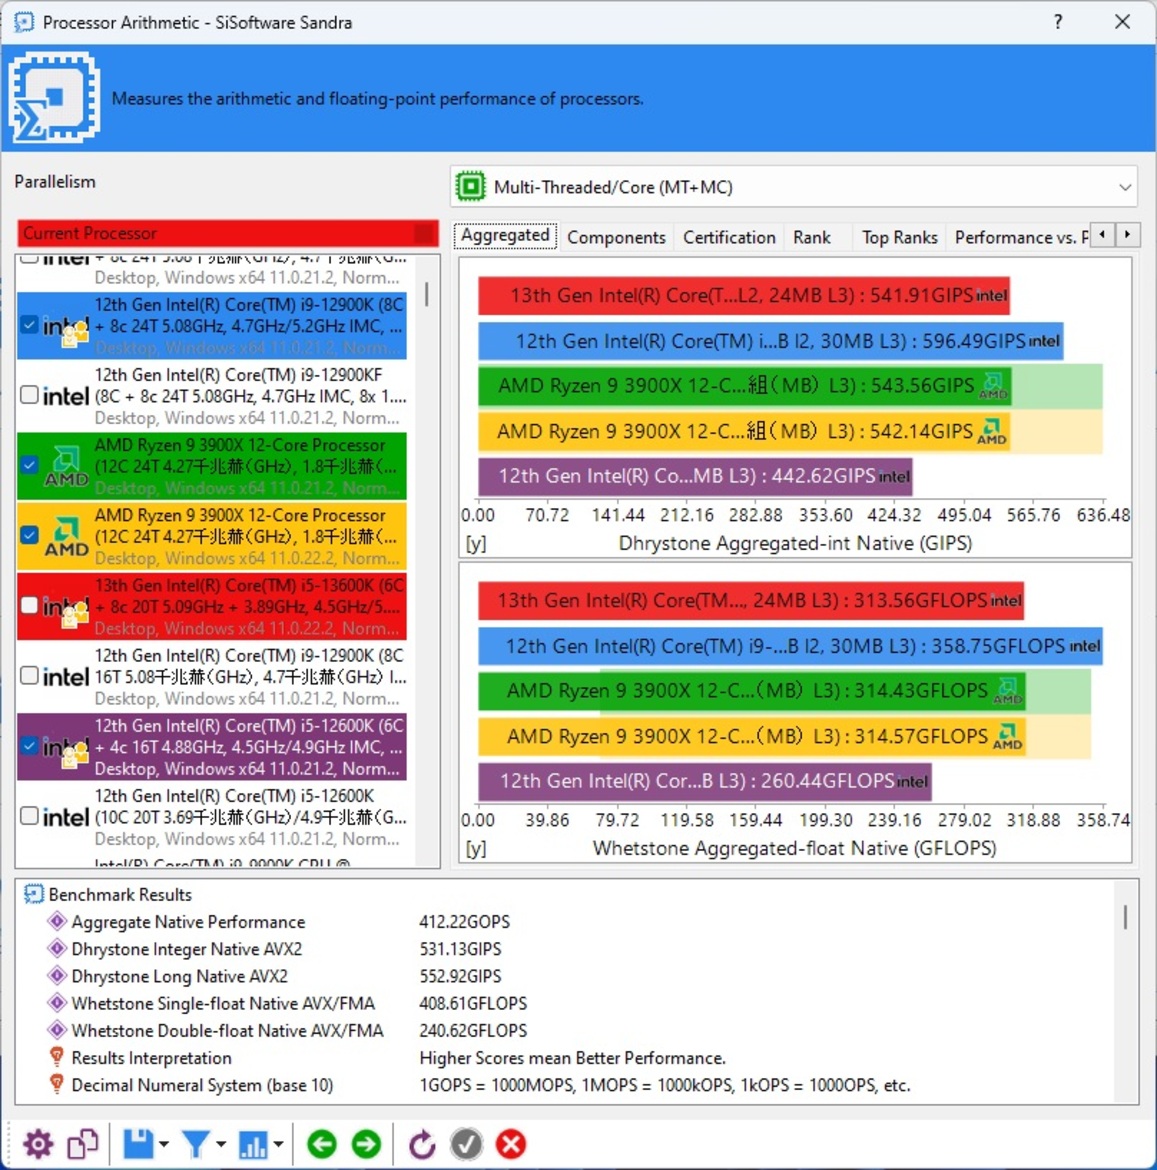Click the grey checkmark OK icon
Screen dimensions: 1157x1170
click(x=466, y=1144)
